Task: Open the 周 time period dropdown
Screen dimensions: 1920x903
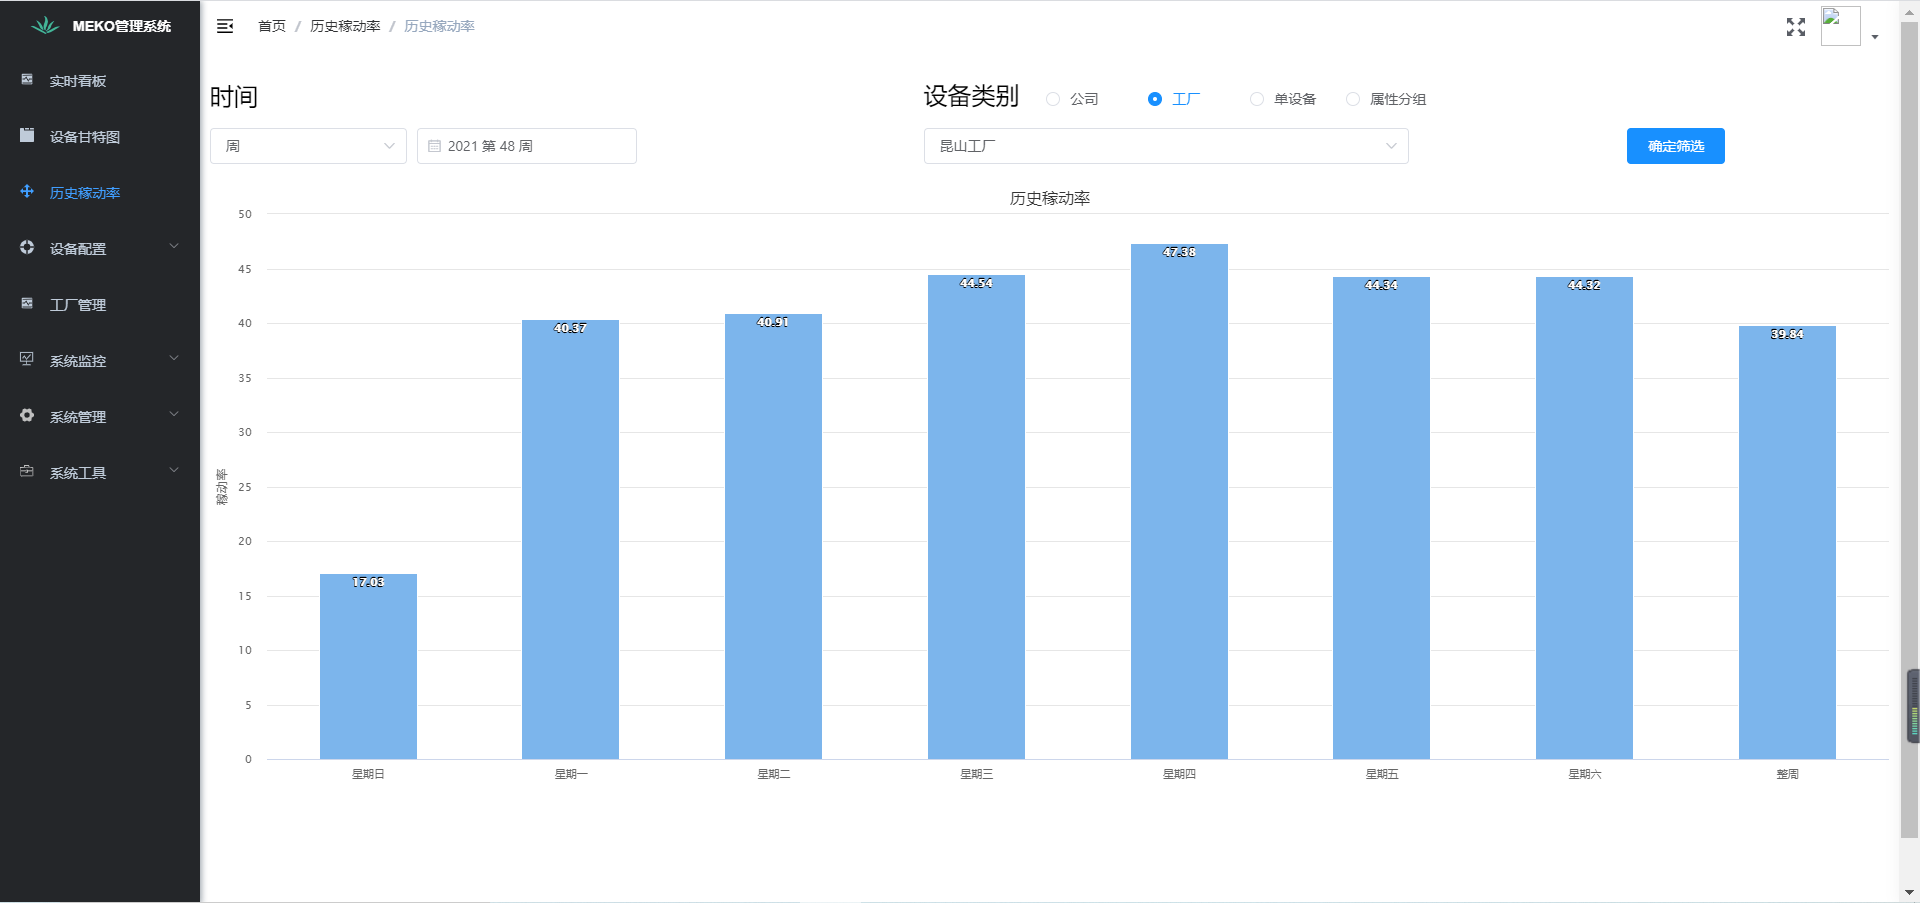Action: (x=308, y=146)
